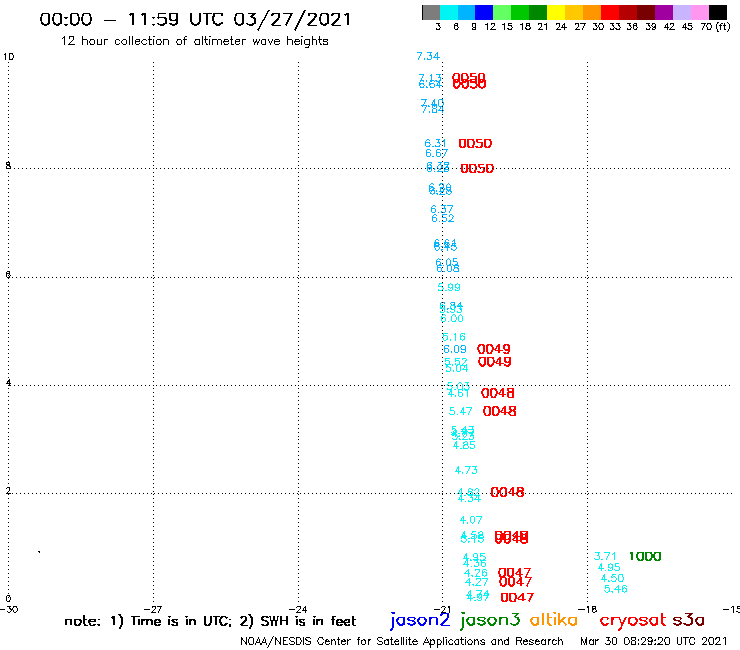Select the red 0049 label beside 6.09
The image size is (740, 650).
[494, 349]
